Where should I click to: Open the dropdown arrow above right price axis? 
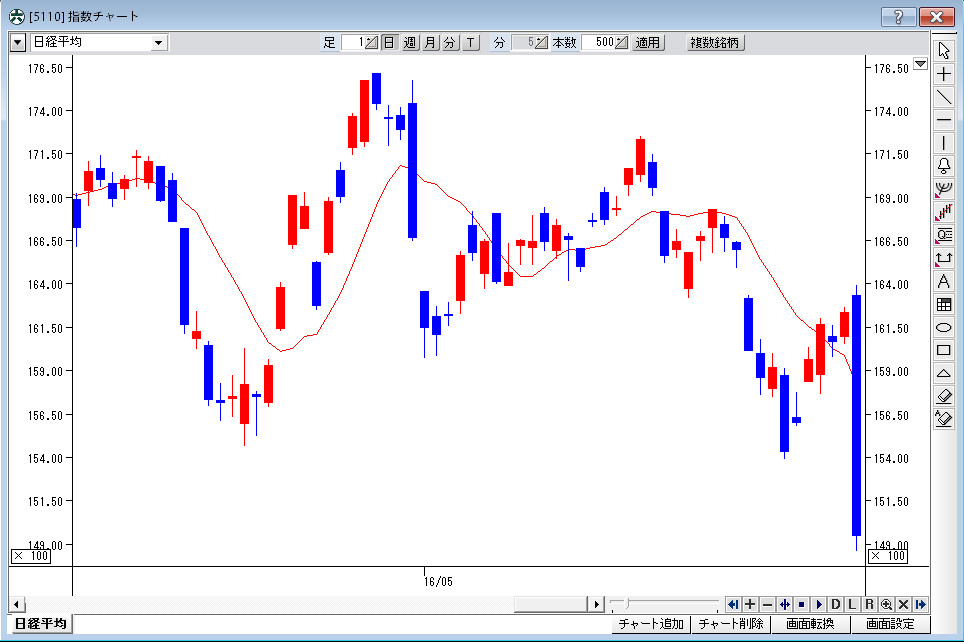(x=920, y=65)
